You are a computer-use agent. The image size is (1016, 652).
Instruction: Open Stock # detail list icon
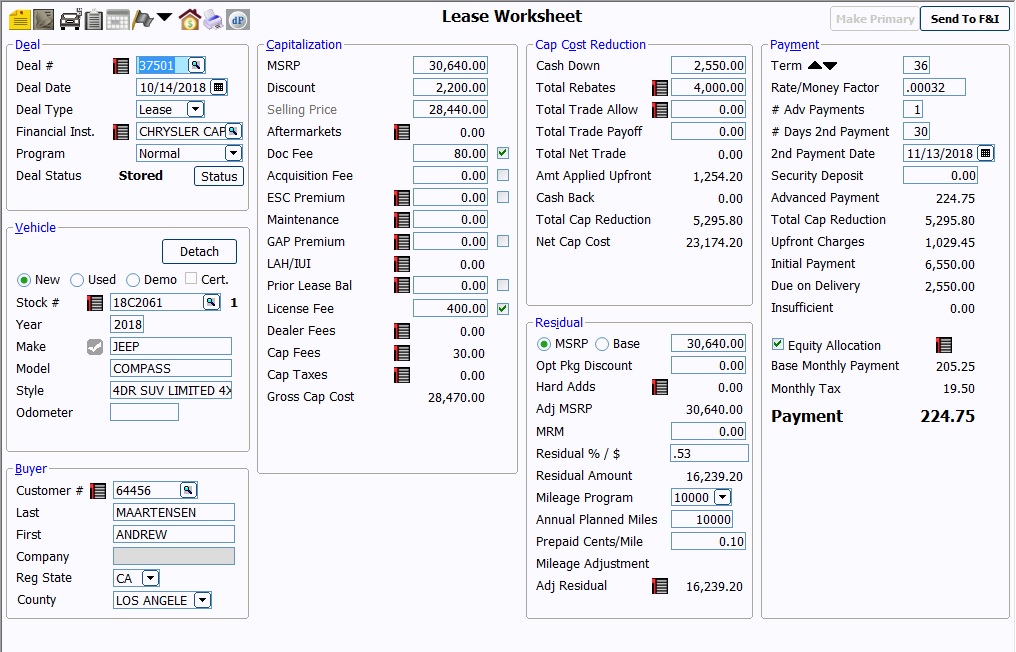click(95, 303)
